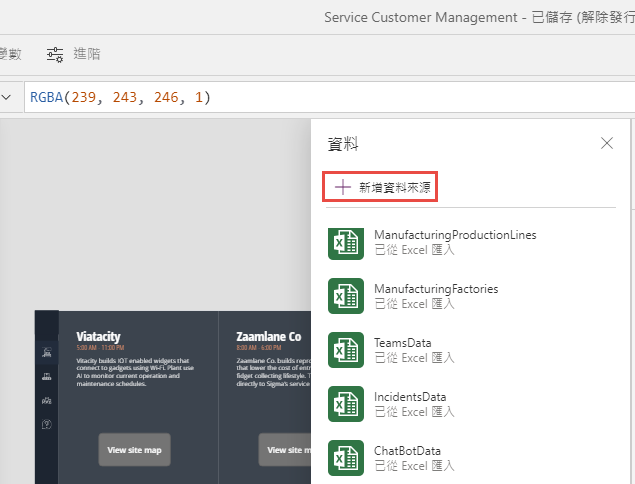Click the help question mark sidebar icon
This screenshot has height=484, width=635.
click(x=46, y=424)
